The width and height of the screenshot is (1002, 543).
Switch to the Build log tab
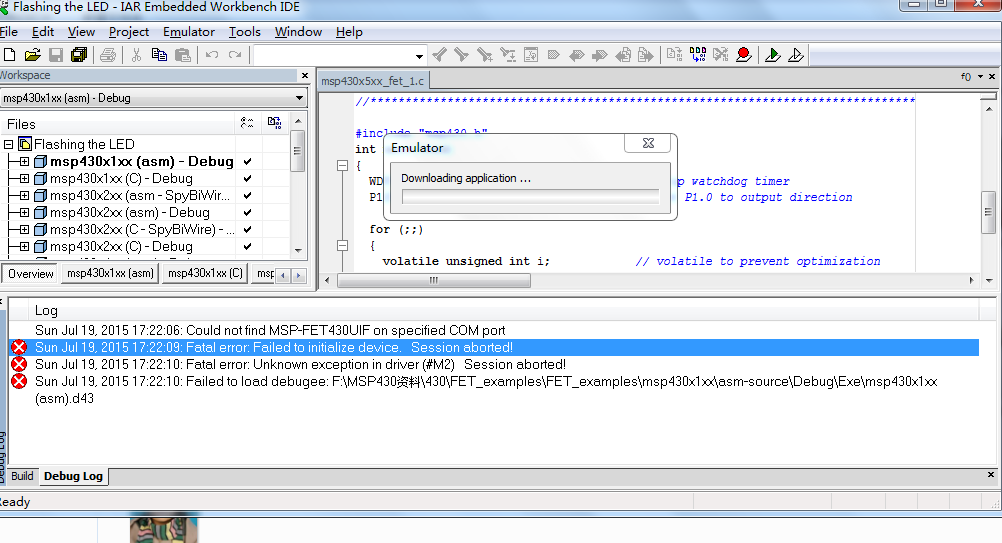coord(22,476)
